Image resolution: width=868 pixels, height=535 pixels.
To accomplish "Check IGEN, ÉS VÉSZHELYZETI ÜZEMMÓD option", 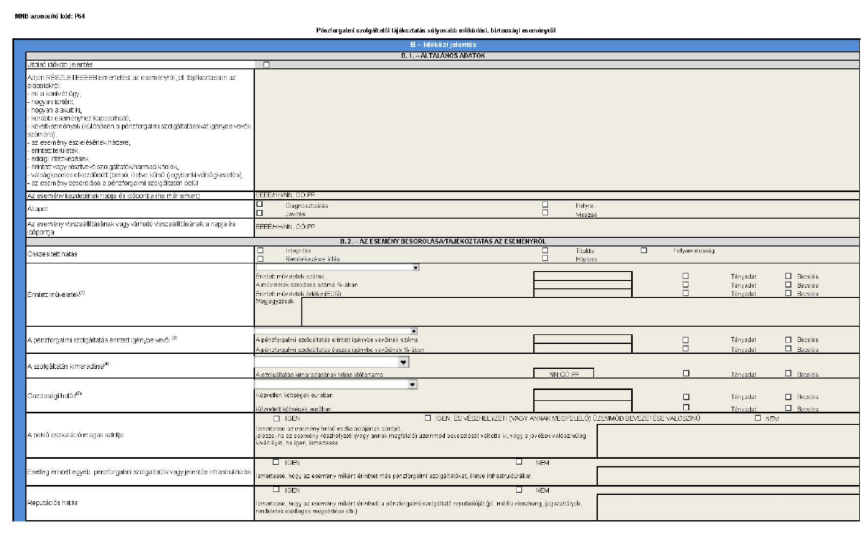I will [x=428, y=418].
